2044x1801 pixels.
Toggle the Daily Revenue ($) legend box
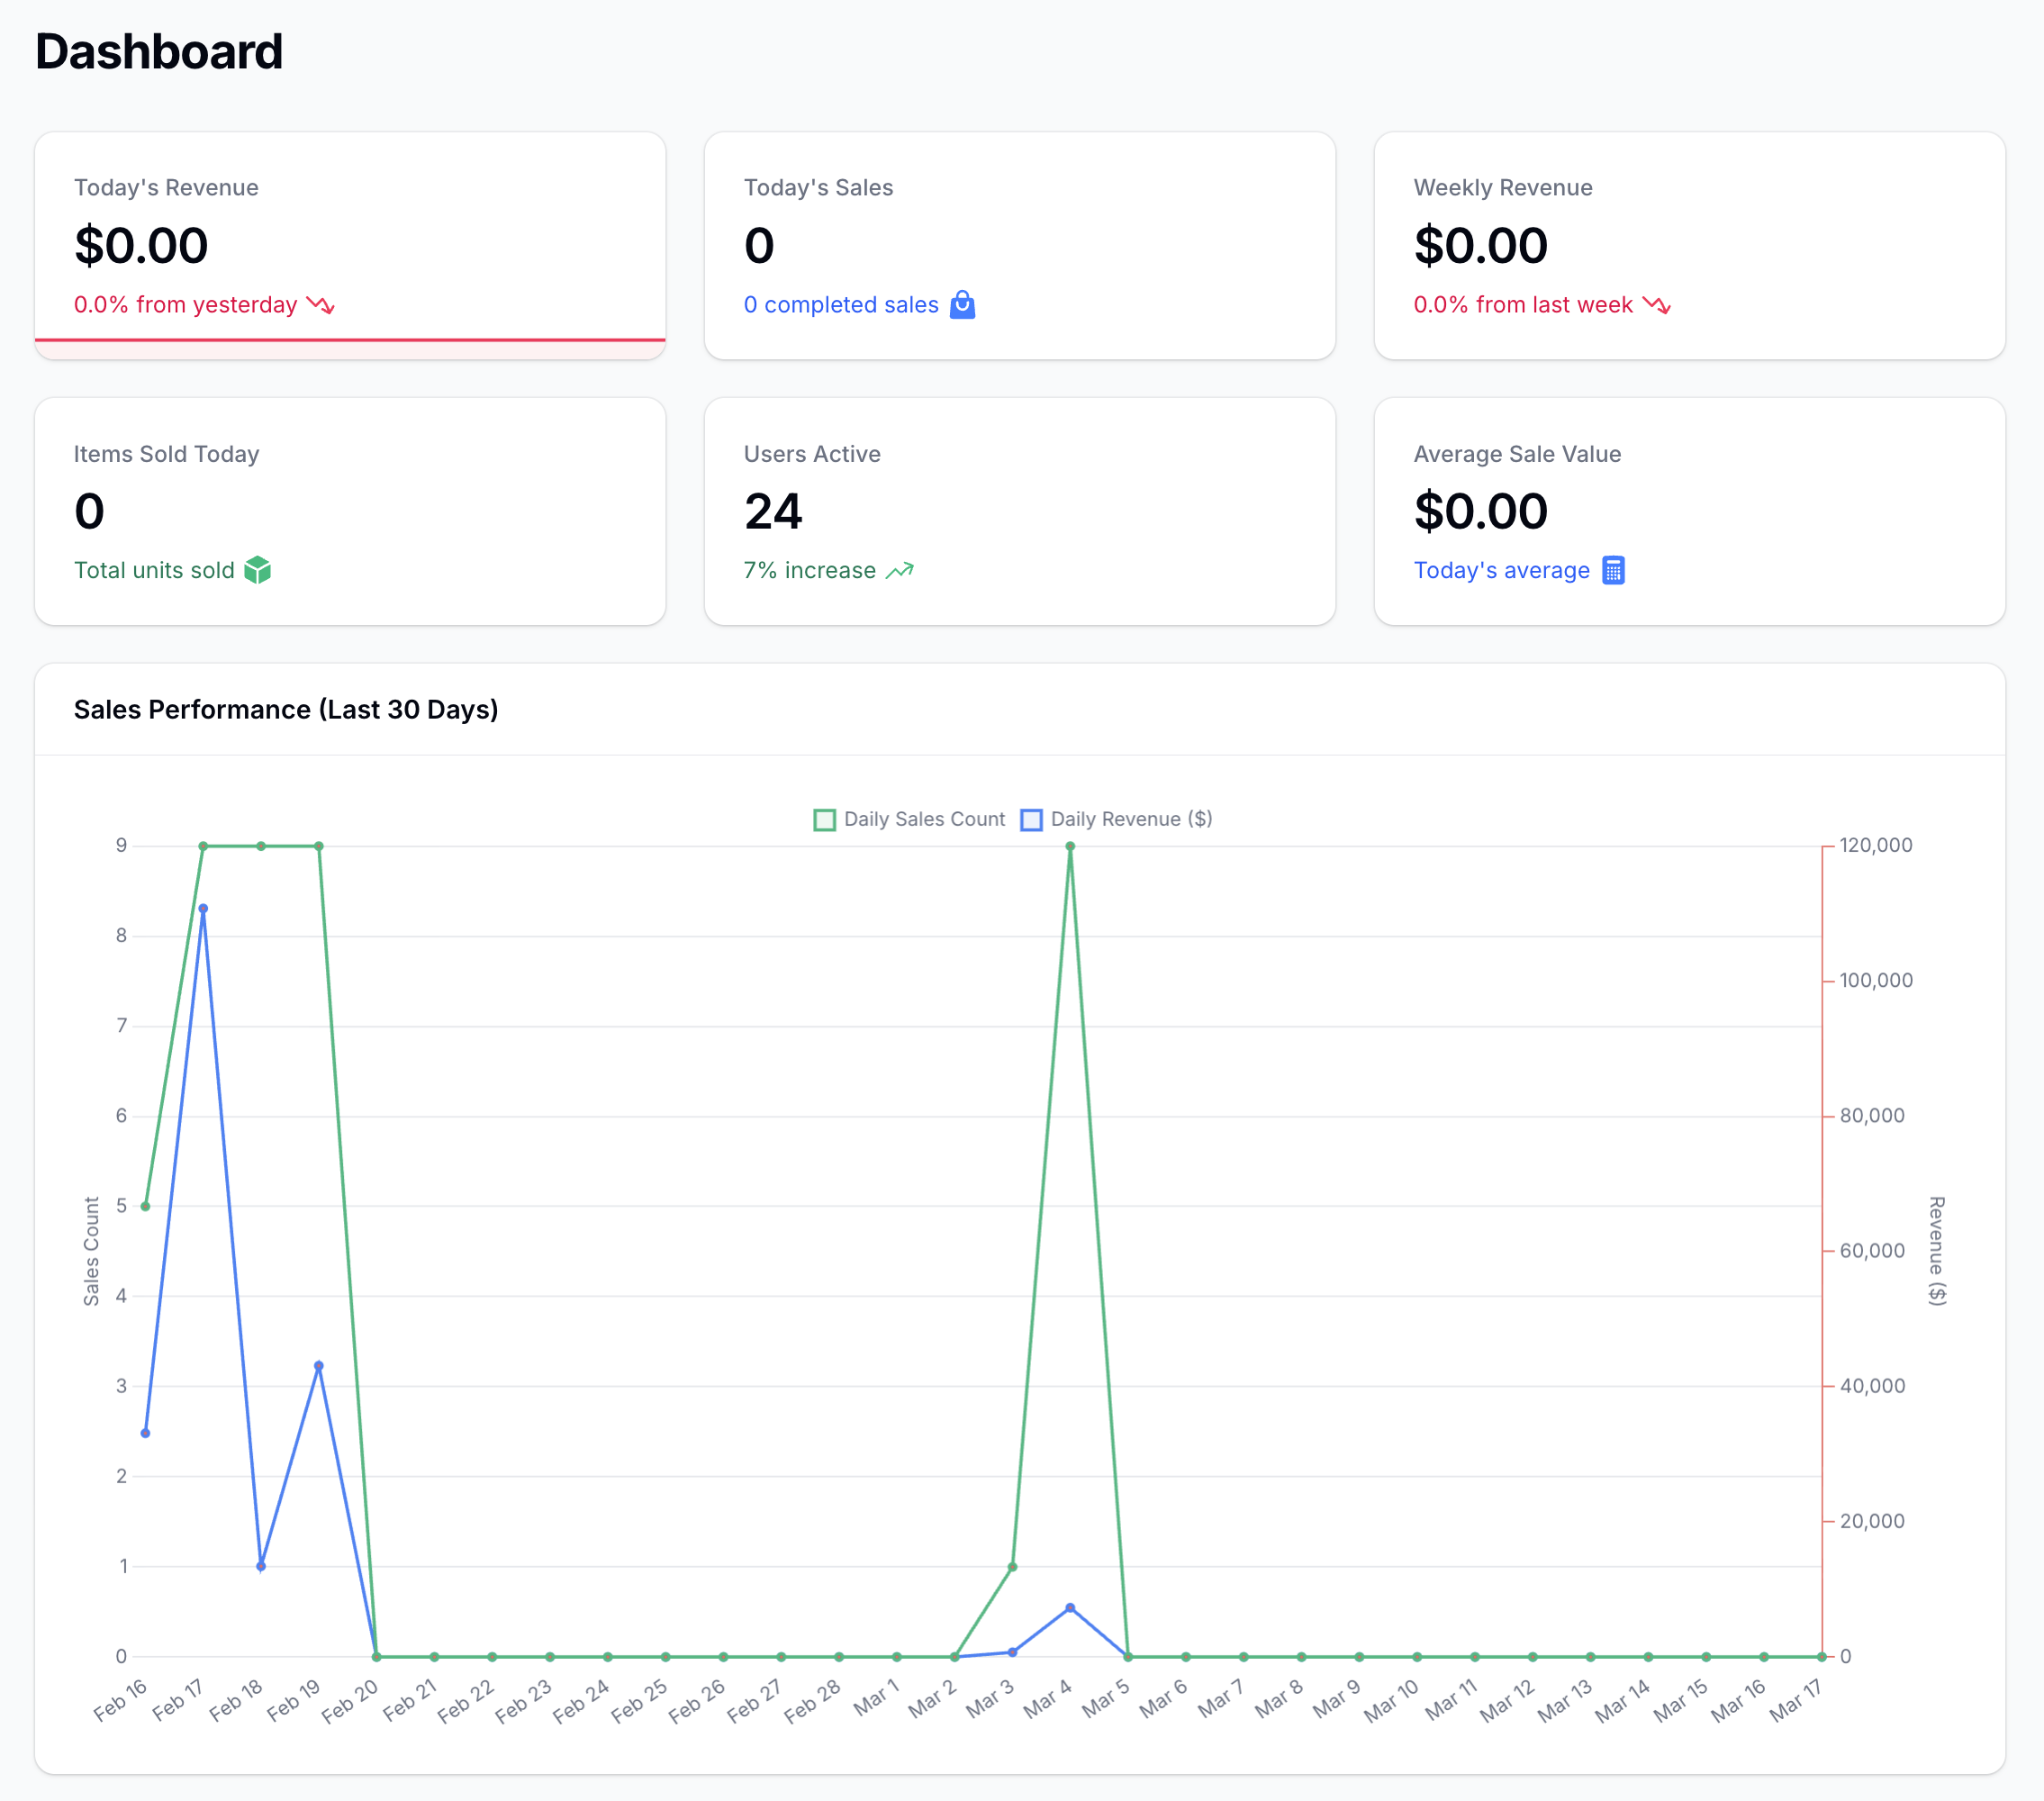pyautogui.click(x=1031, y=820)
